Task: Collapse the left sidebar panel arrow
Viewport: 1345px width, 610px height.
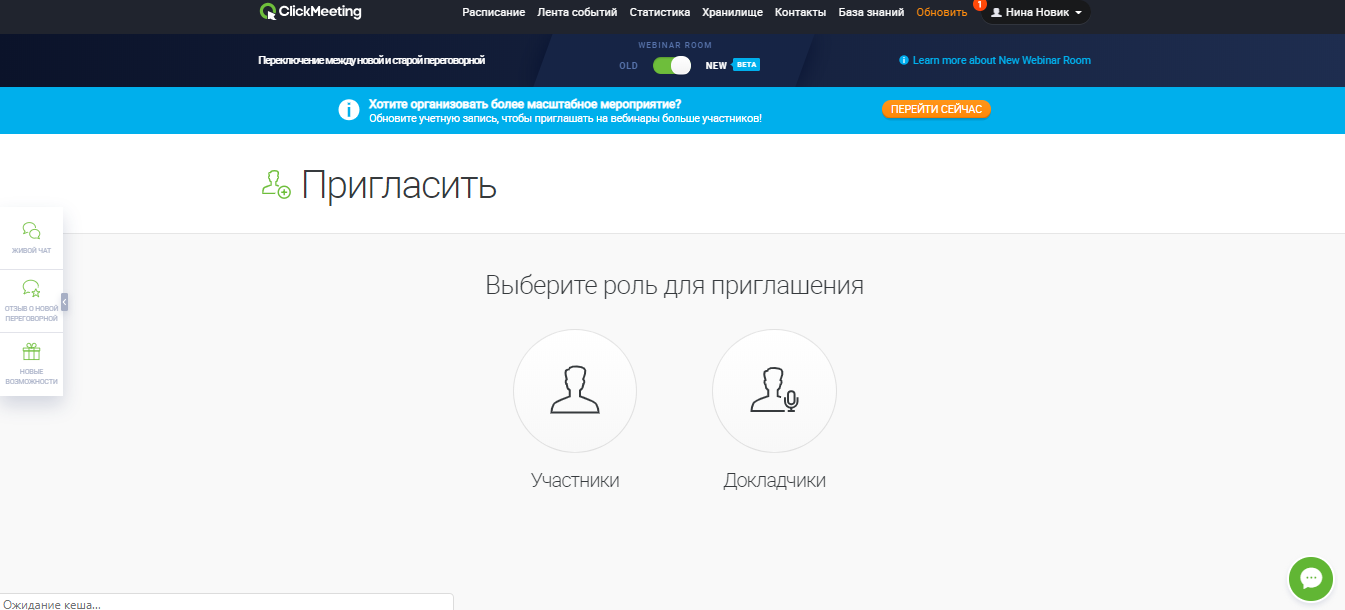Action: tap(64, 301)
